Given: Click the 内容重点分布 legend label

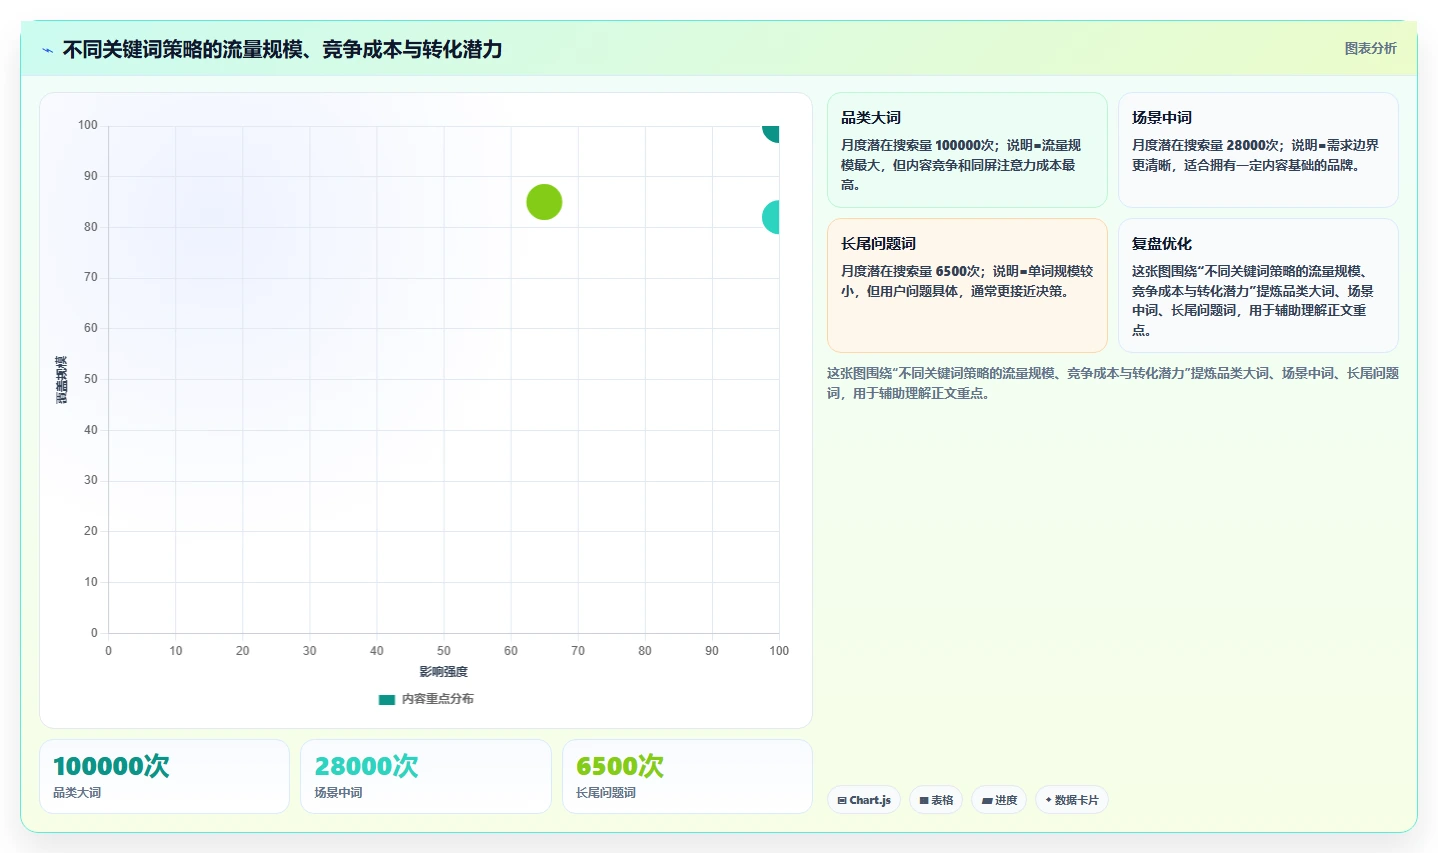Looking at the screenshot, I should click(x=438, y=699).
